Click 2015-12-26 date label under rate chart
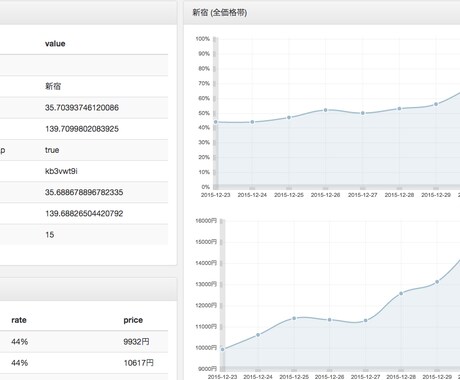Screen dimensions: 460x380 click(326, 195)
